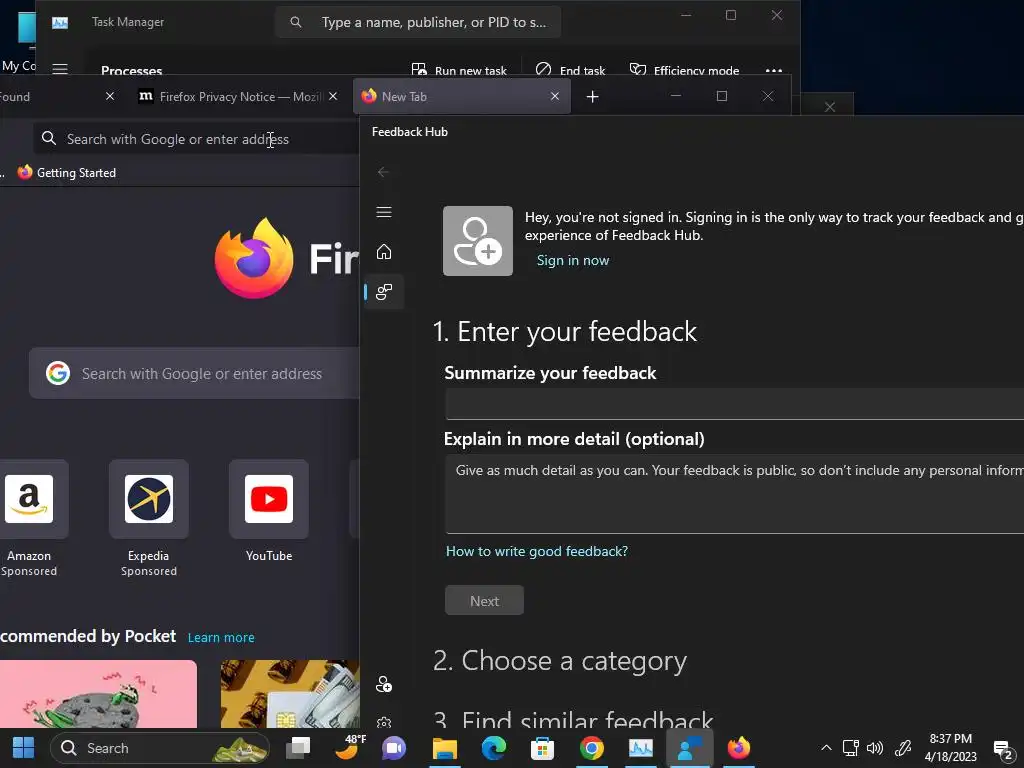Open volume control in system tray
Screen dimensions: 1024x768
(875, 748)
